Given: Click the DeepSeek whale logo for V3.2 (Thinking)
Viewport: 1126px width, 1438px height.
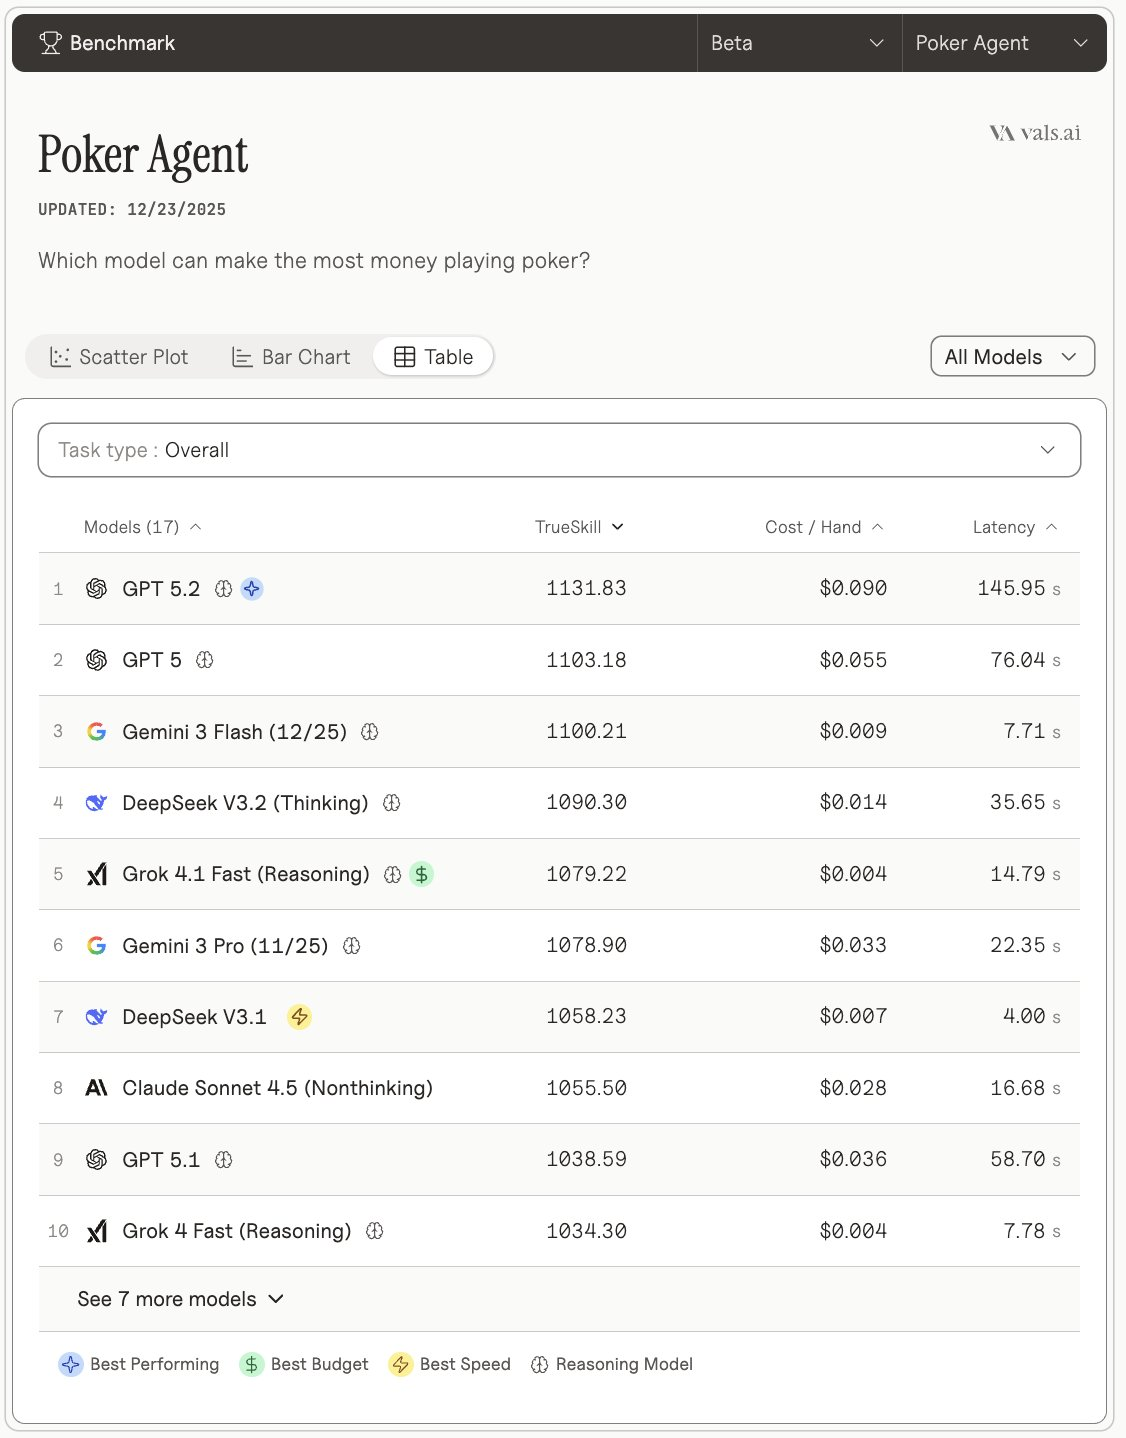Looking at the screenshot, I should (97, 803).
